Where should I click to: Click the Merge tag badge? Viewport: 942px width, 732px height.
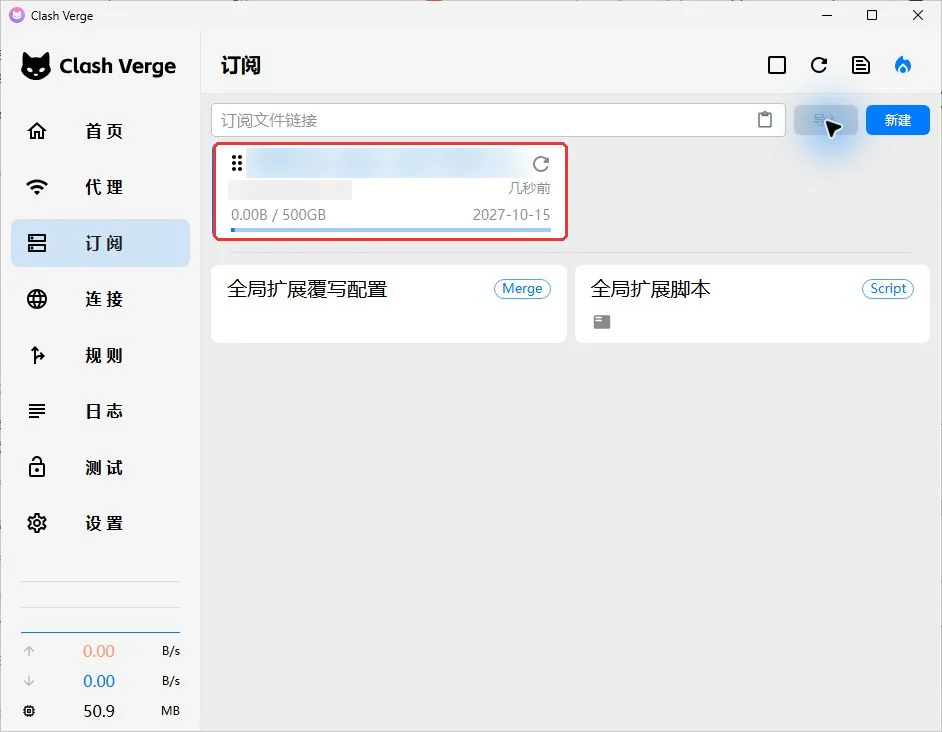click(522, 288)
